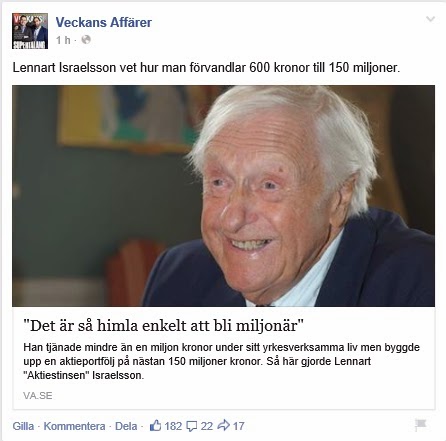The width and height of the screenshot is (446, 441).
Task: Click the flag report icon
Action: pos(421,425)
